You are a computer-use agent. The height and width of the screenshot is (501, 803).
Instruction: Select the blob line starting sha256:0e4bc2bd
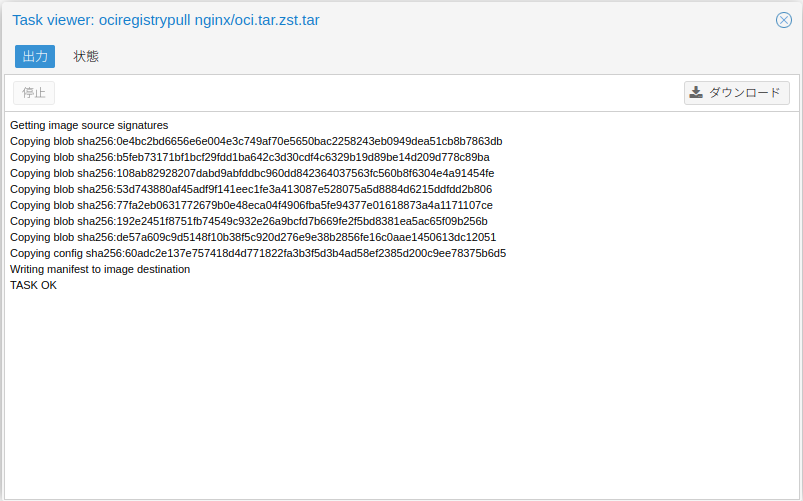tap(256, 141)
